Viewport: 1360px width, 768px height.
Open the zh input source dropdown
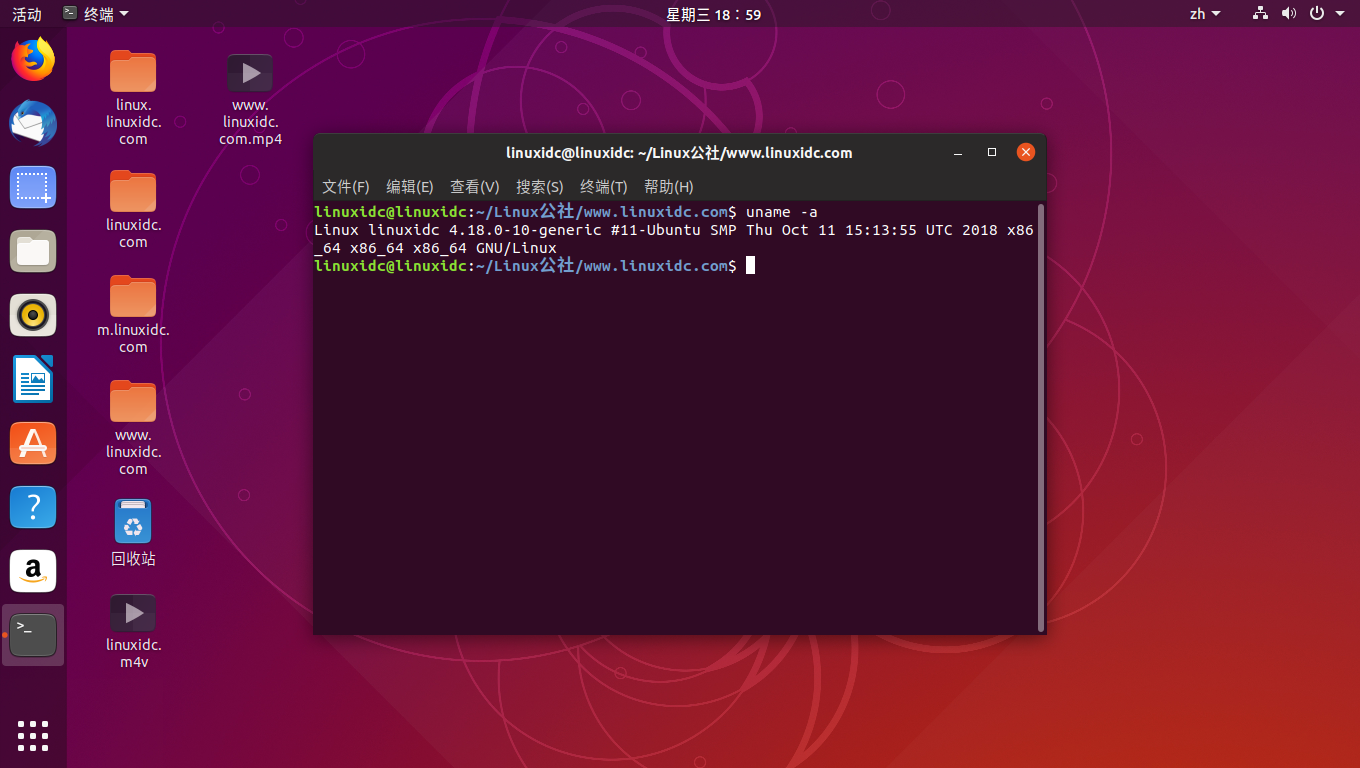point(1204,14)
